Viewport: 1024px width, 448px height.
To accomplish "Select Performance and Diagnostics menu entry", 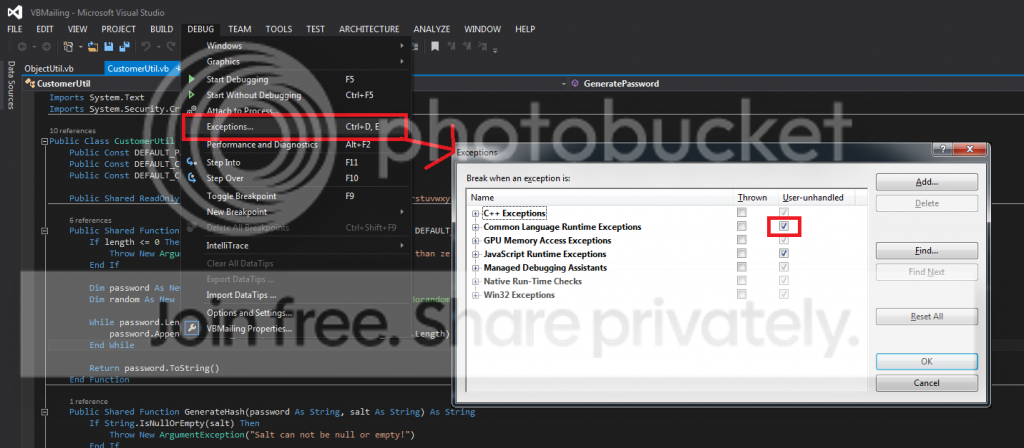I will [x=296, y=144].
